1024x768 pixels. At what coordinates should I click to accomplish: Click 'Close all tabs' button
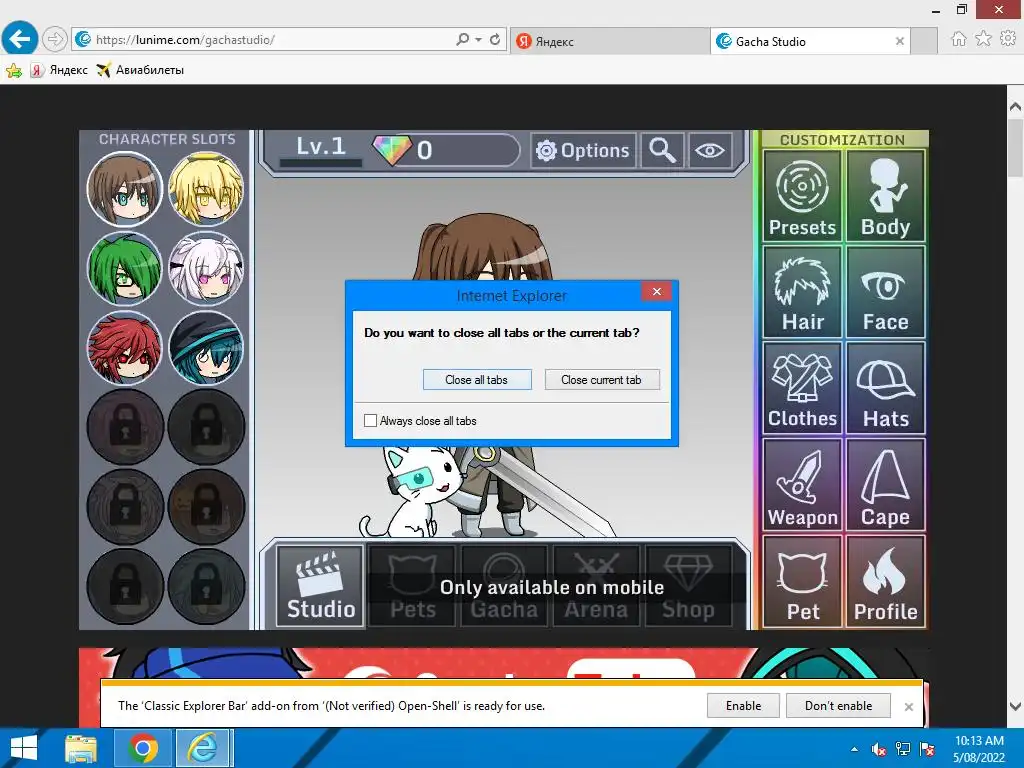[x=477, y=379]
